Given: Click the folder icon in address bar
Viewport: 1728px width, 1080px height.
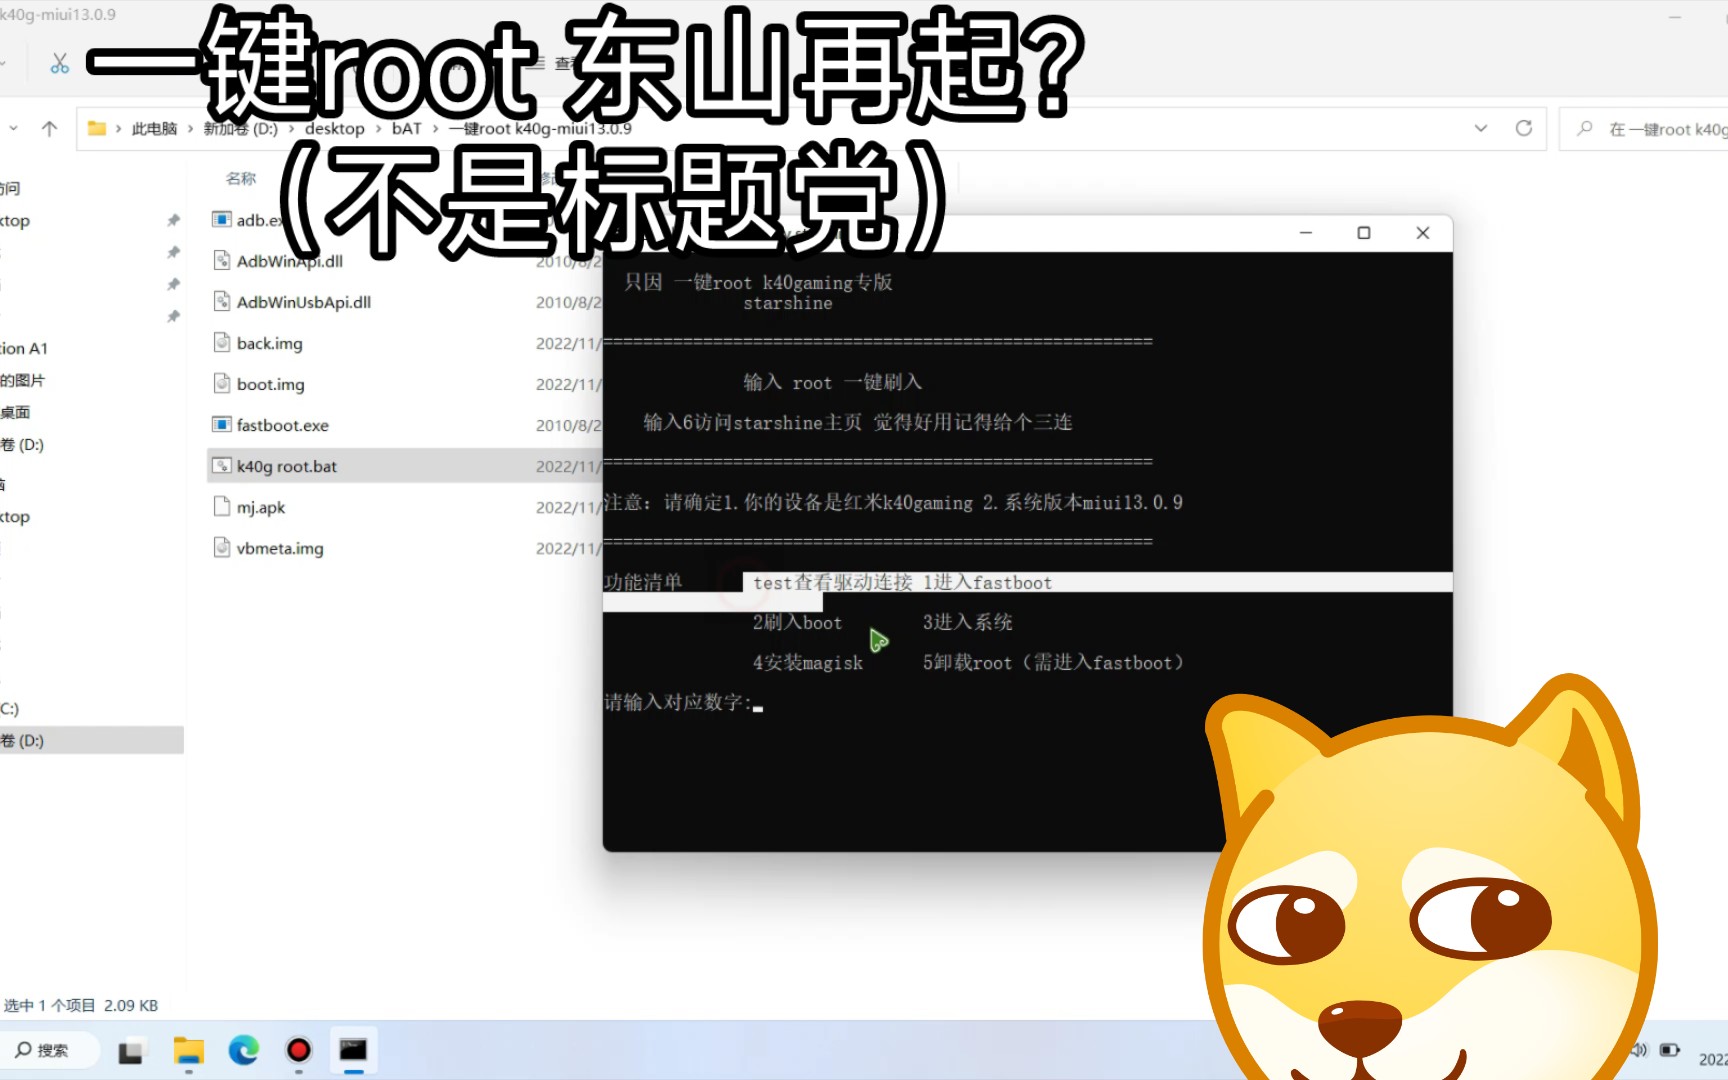Looking at the screenshot, I should click(x=97, y=128).
